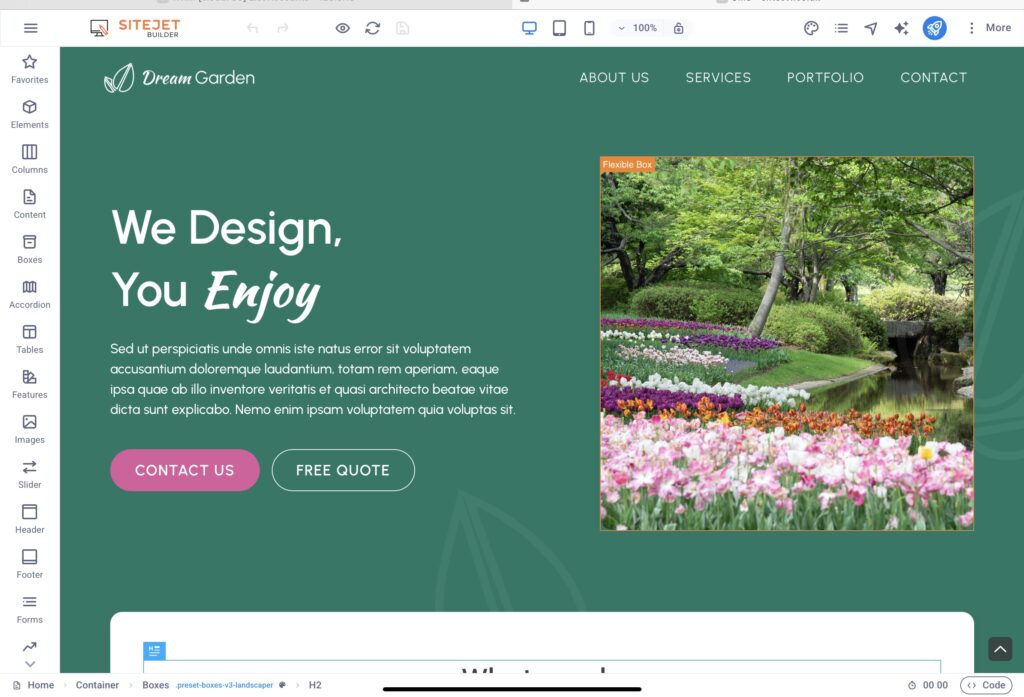Switch to the tablet viewport
The height and width of the screenshot is (697, 1024).
click(559, 28)
